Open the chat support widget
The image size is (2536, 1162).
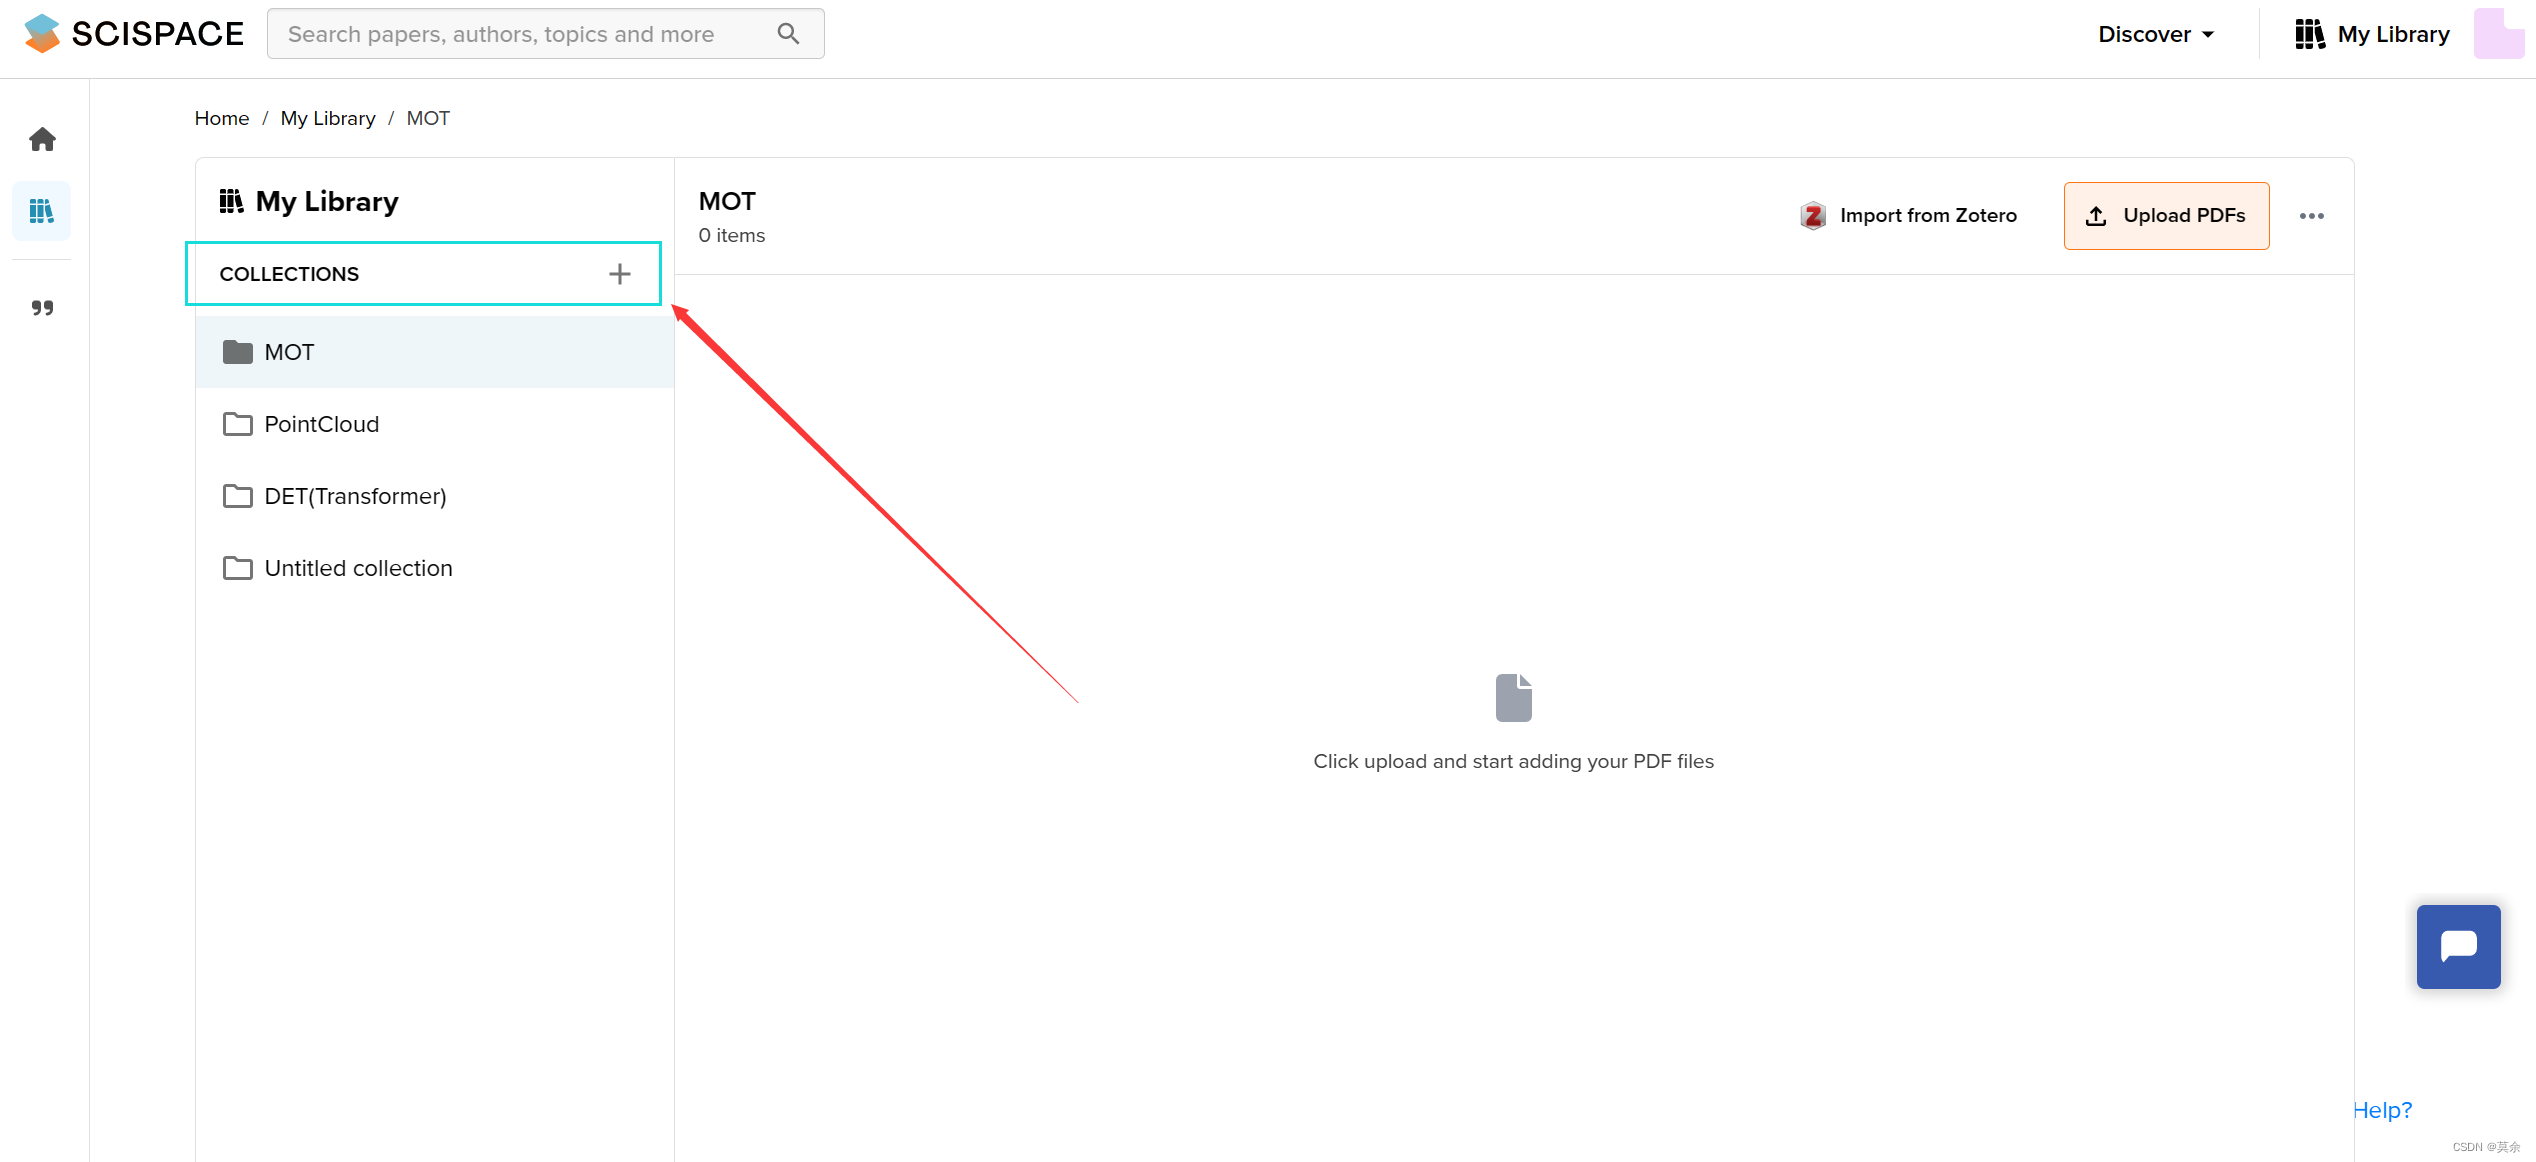point(2458,946)
